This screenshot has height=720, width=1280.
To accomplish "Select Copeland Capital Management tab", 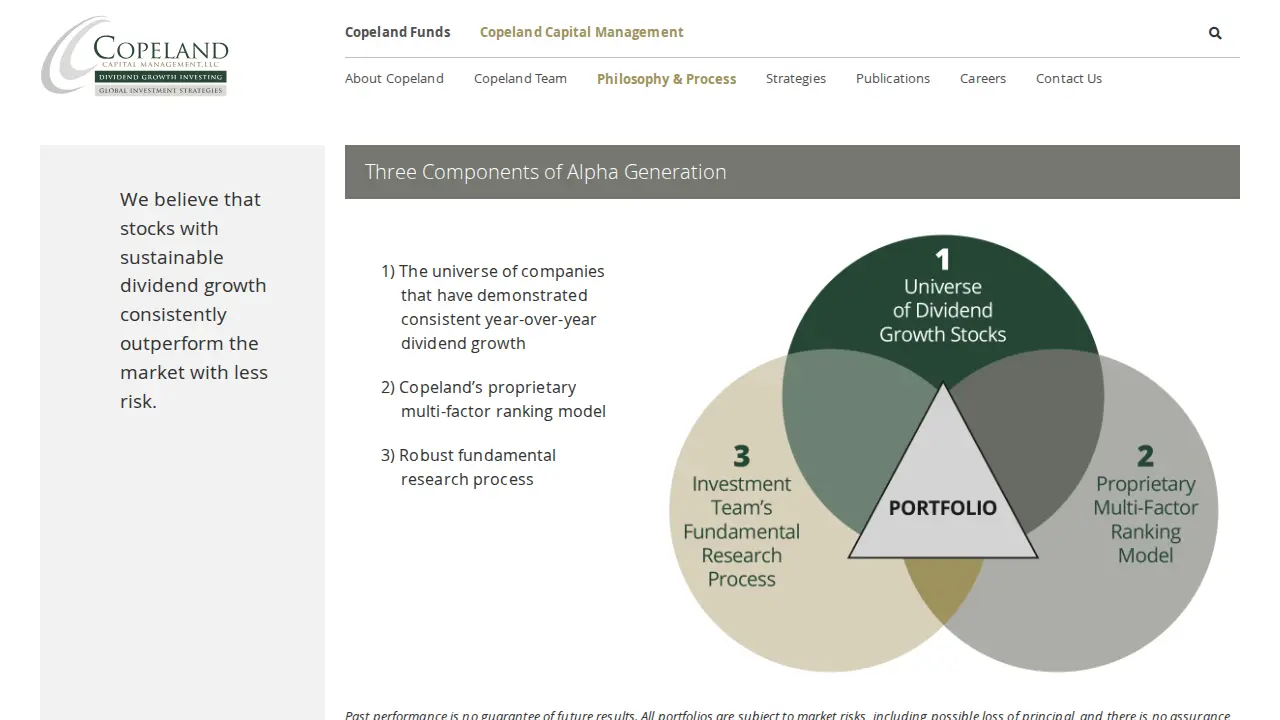I will click(582, 32).
